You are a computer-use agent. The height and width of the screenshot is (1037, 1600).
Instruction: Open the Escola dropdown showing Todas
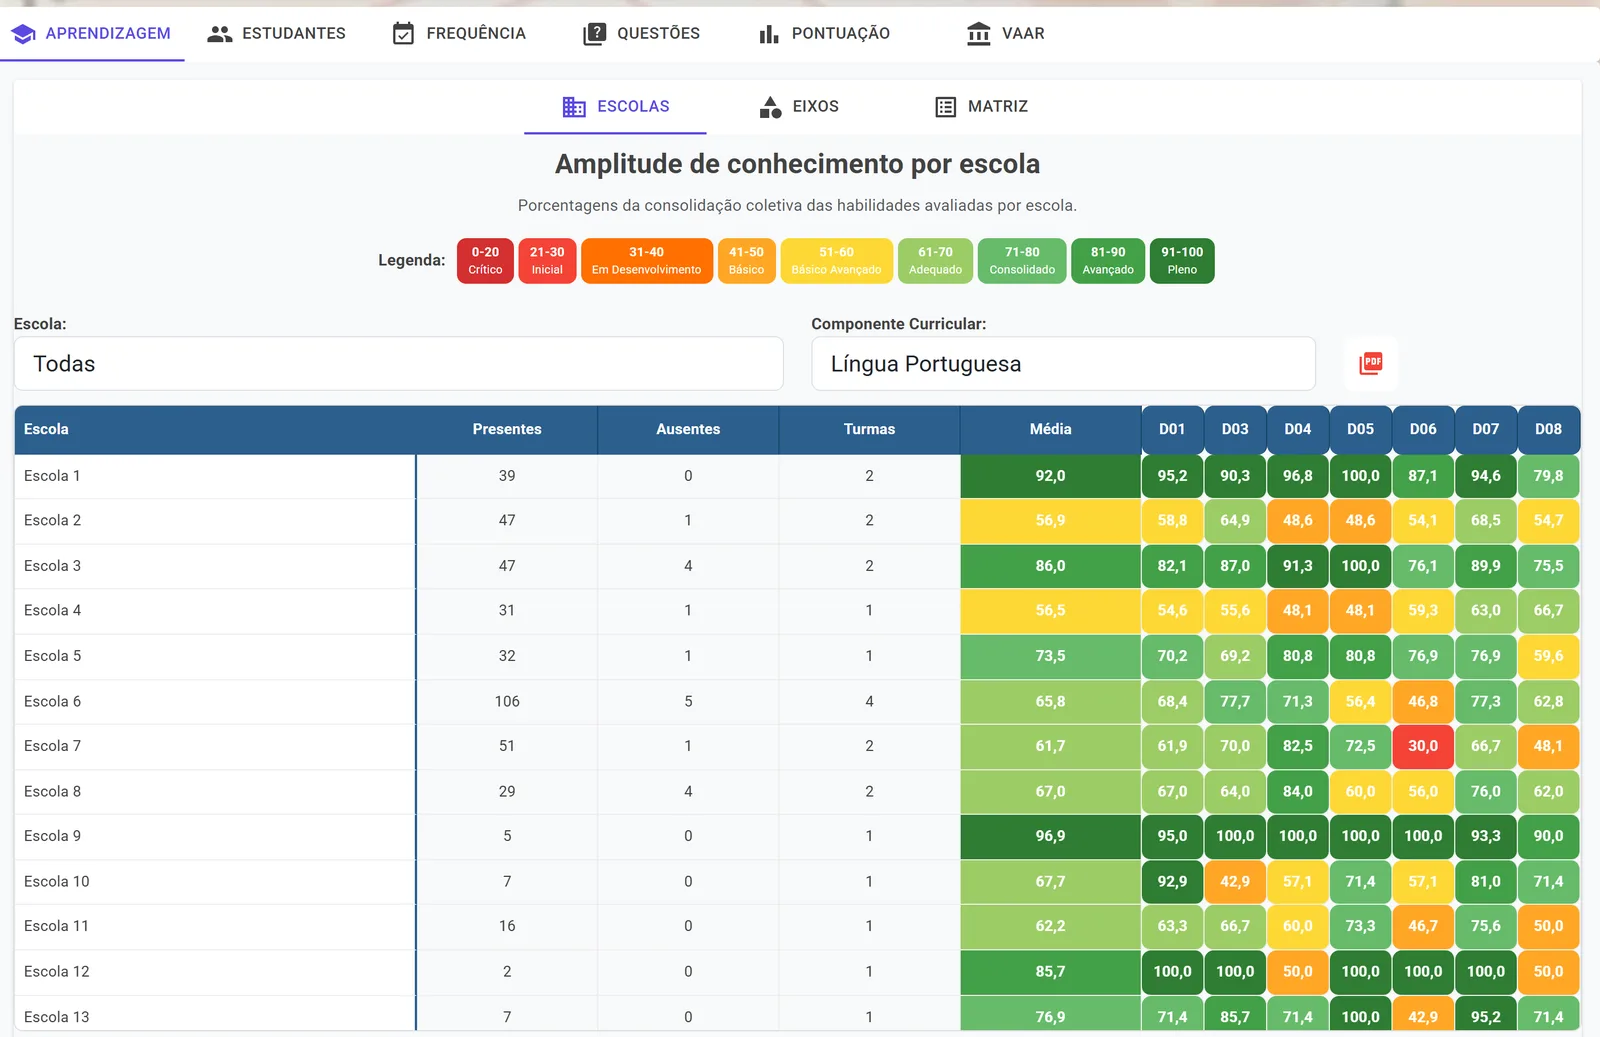click(398, 363)
